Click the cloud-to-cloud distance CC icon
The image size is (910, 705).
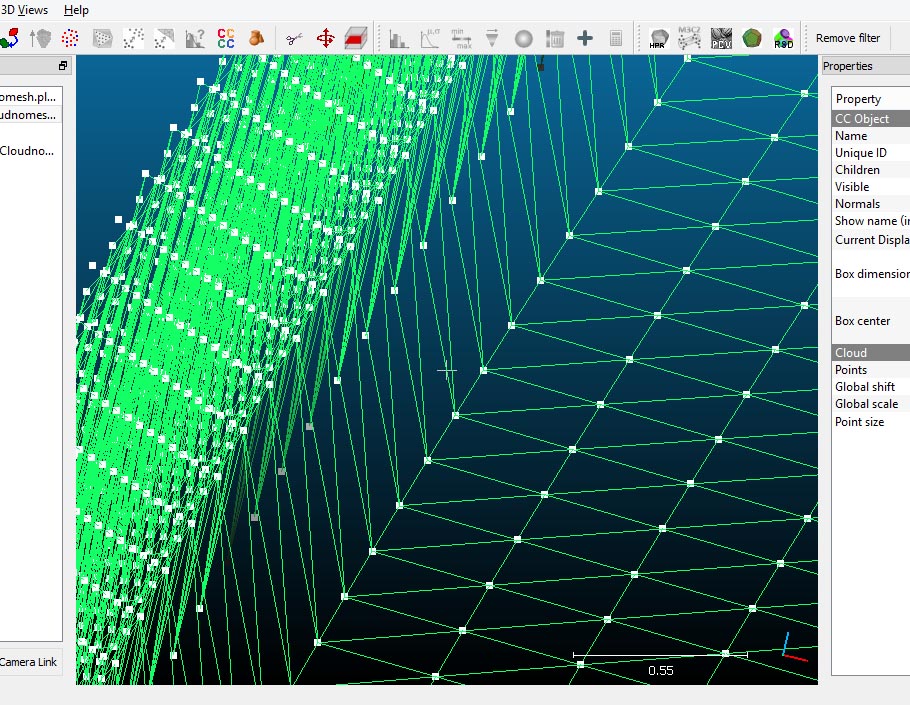click(x=225, y=38)
